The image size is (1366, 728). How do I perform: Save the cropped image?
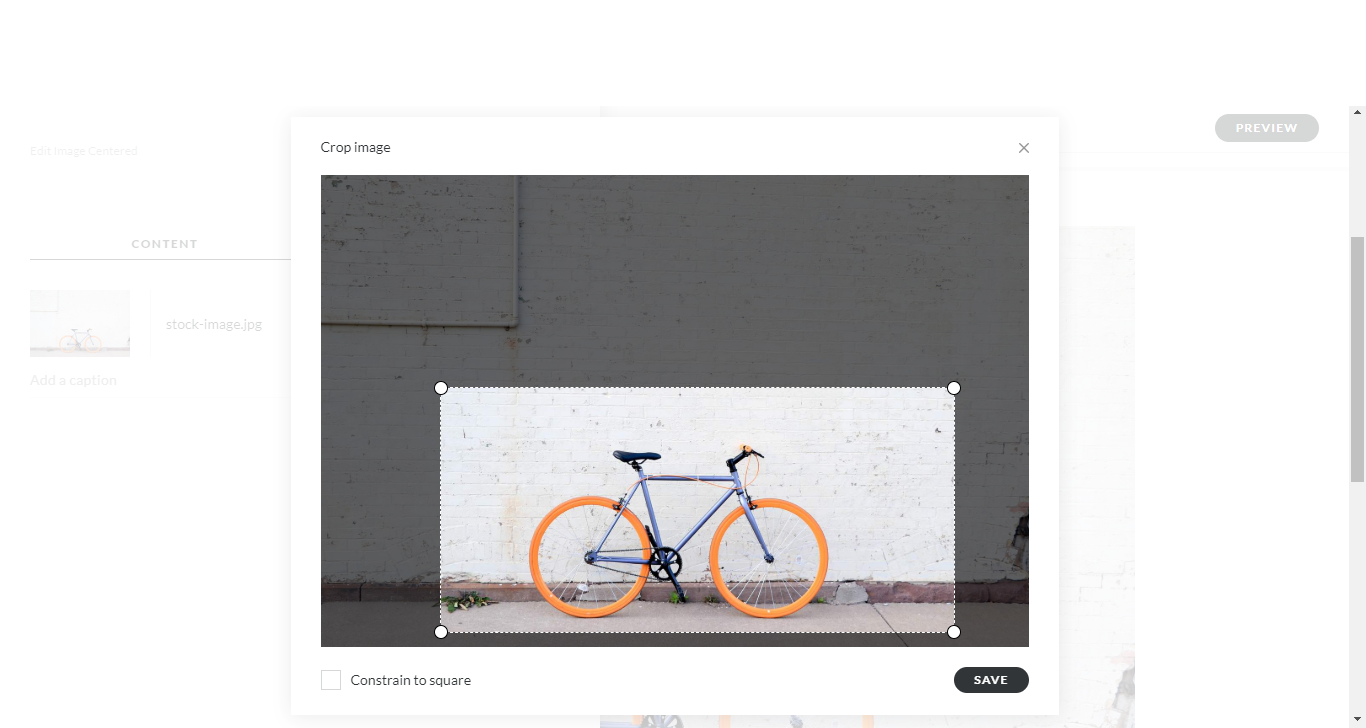[x=991, y=680]
